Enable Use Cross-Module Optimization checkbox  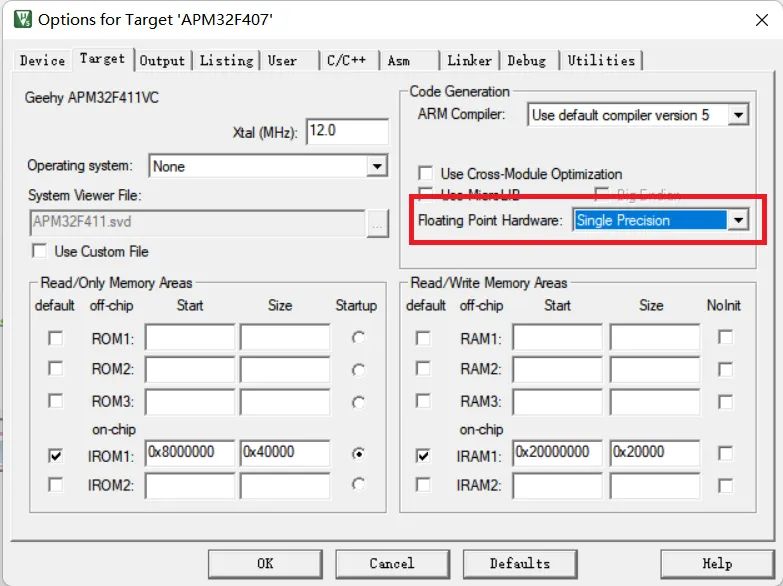tap(426, 174)
